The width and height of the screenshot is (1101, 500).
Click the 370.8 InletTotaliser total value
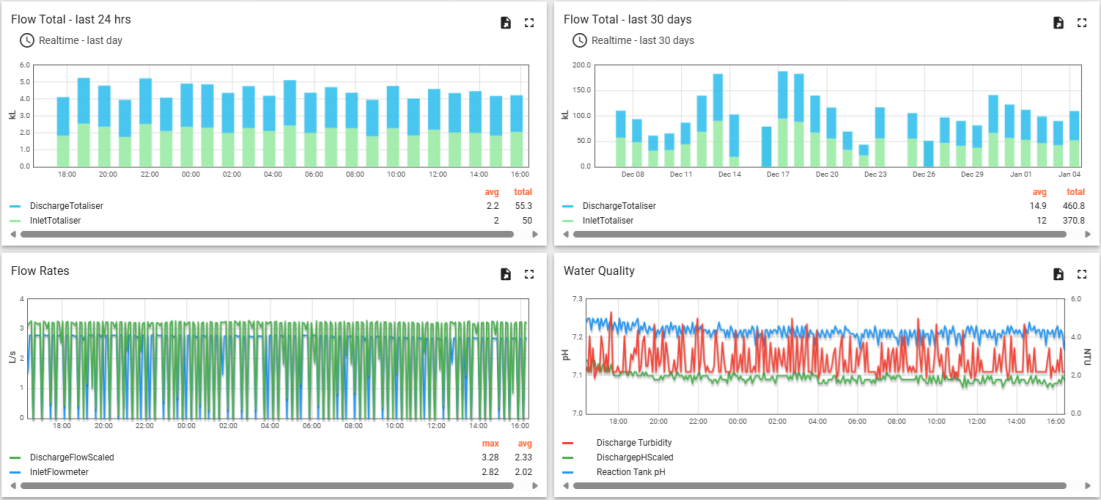point(1074,221)
